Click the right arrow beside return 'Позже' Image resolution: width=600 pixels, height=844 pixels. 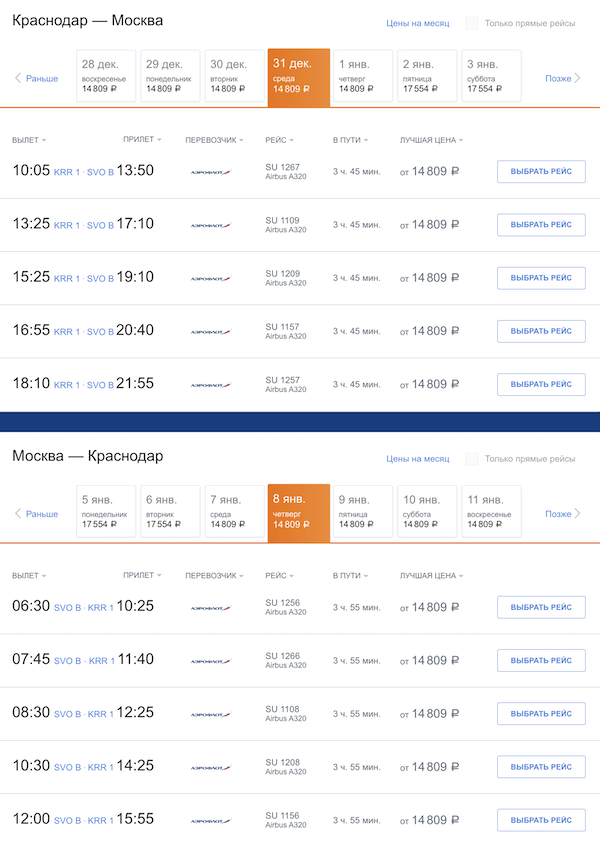[x=578, y=514]
